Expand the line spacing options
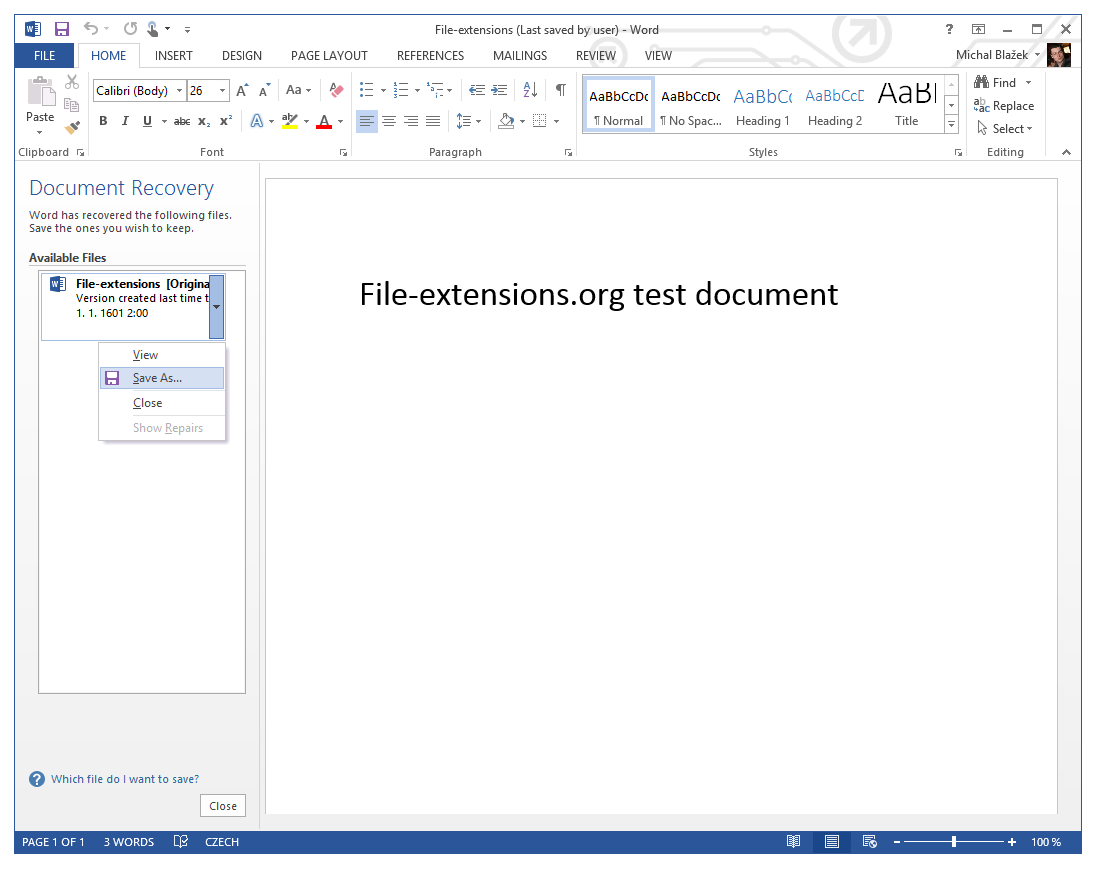This screenshot has height=872, width=1100. 469,121
